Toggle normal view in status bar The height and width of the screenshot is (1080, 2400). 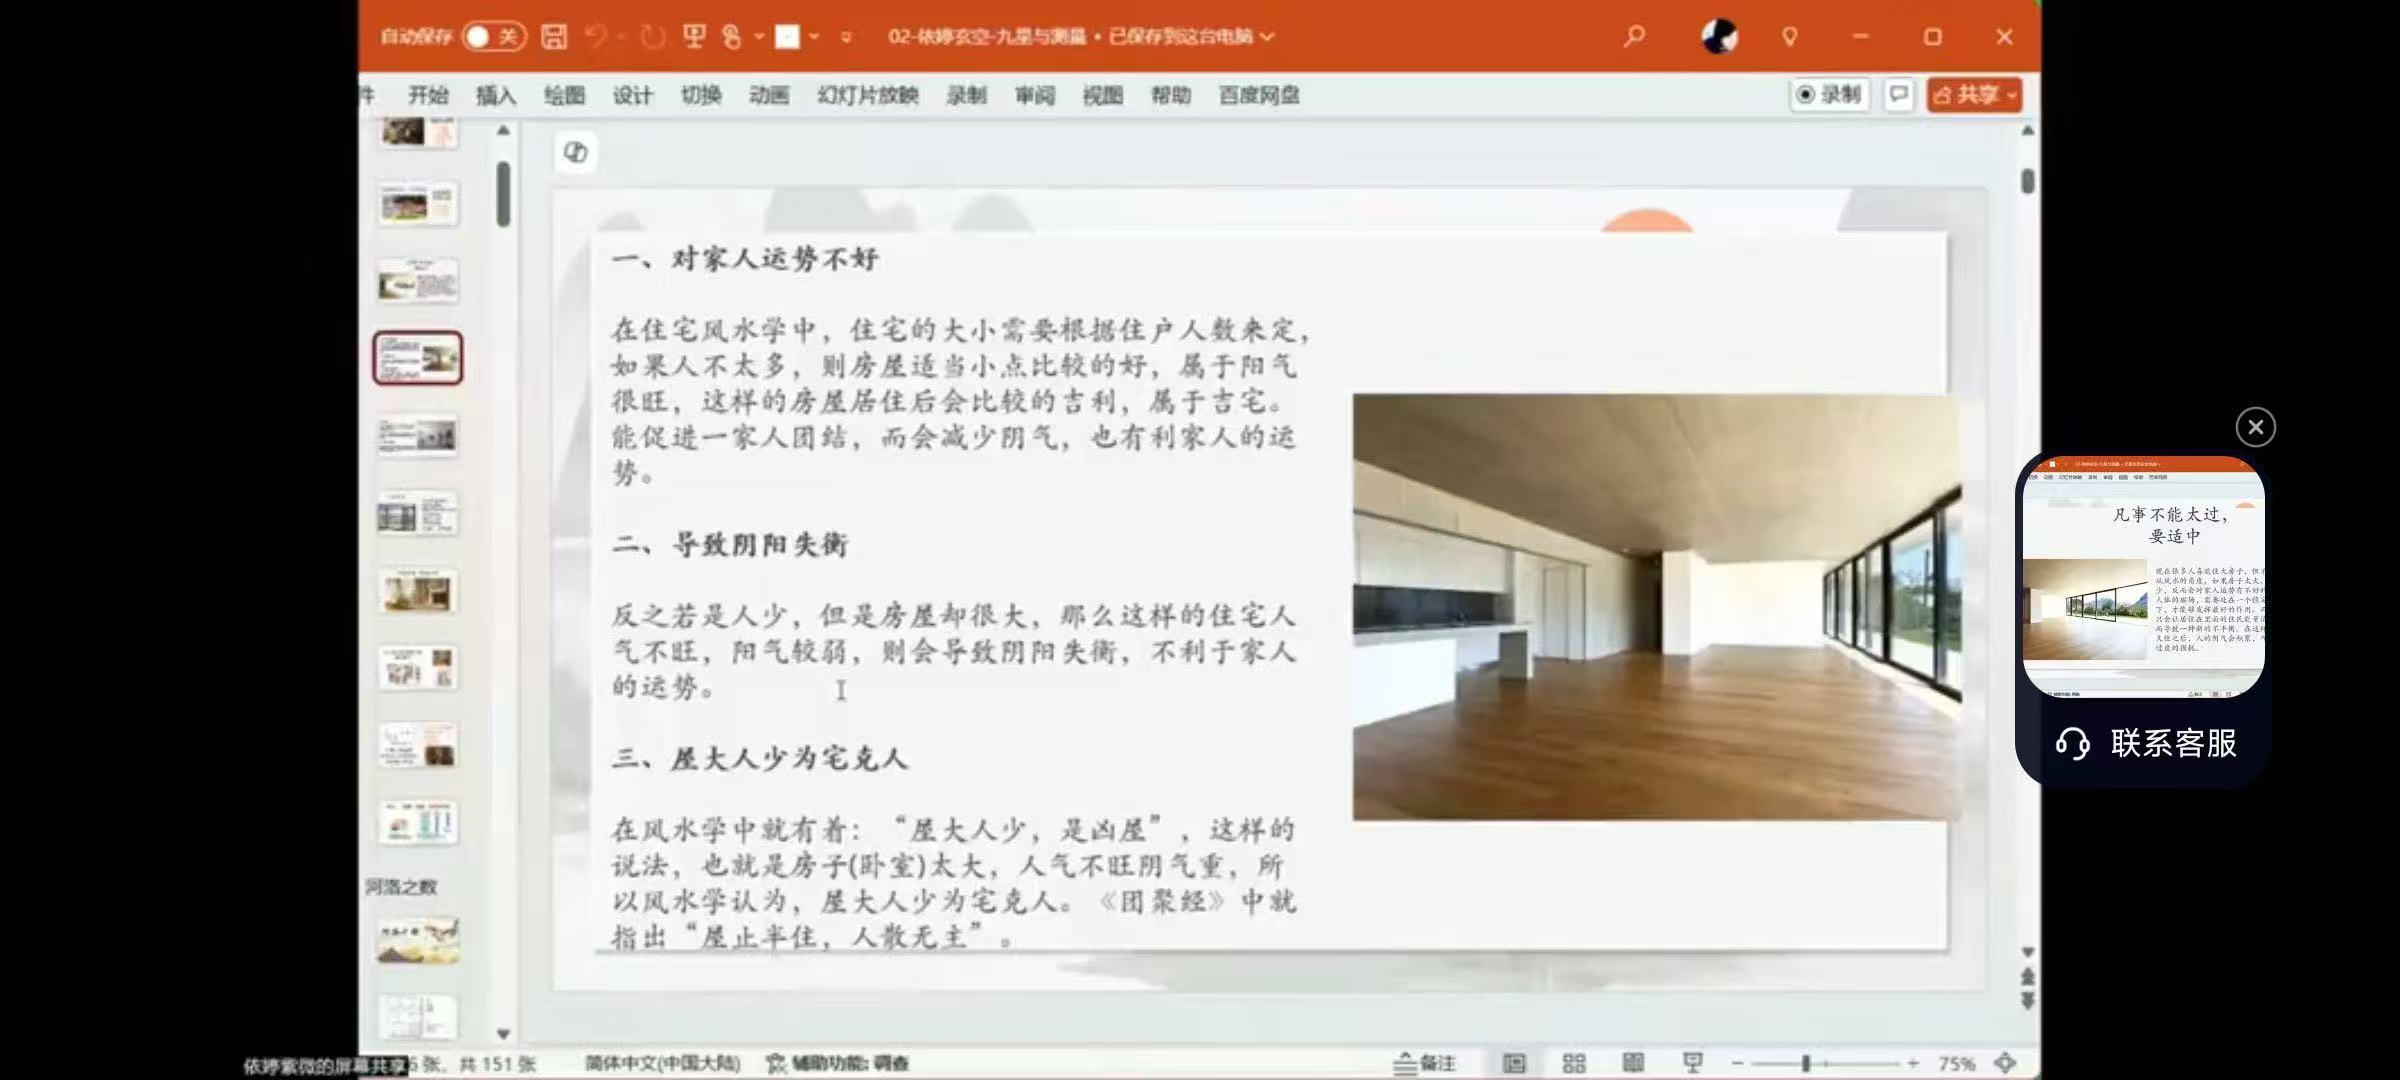click(x=1514, y=1063)
